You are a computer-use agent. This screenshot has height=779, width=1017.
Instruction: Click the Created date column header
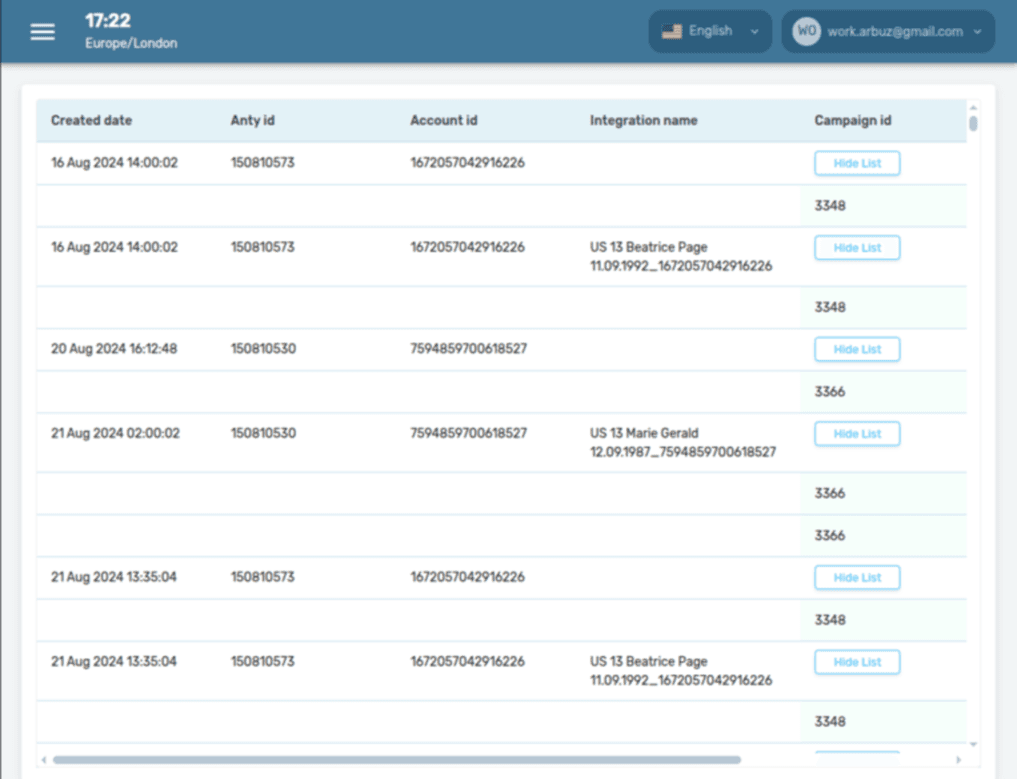coord(91,120)
